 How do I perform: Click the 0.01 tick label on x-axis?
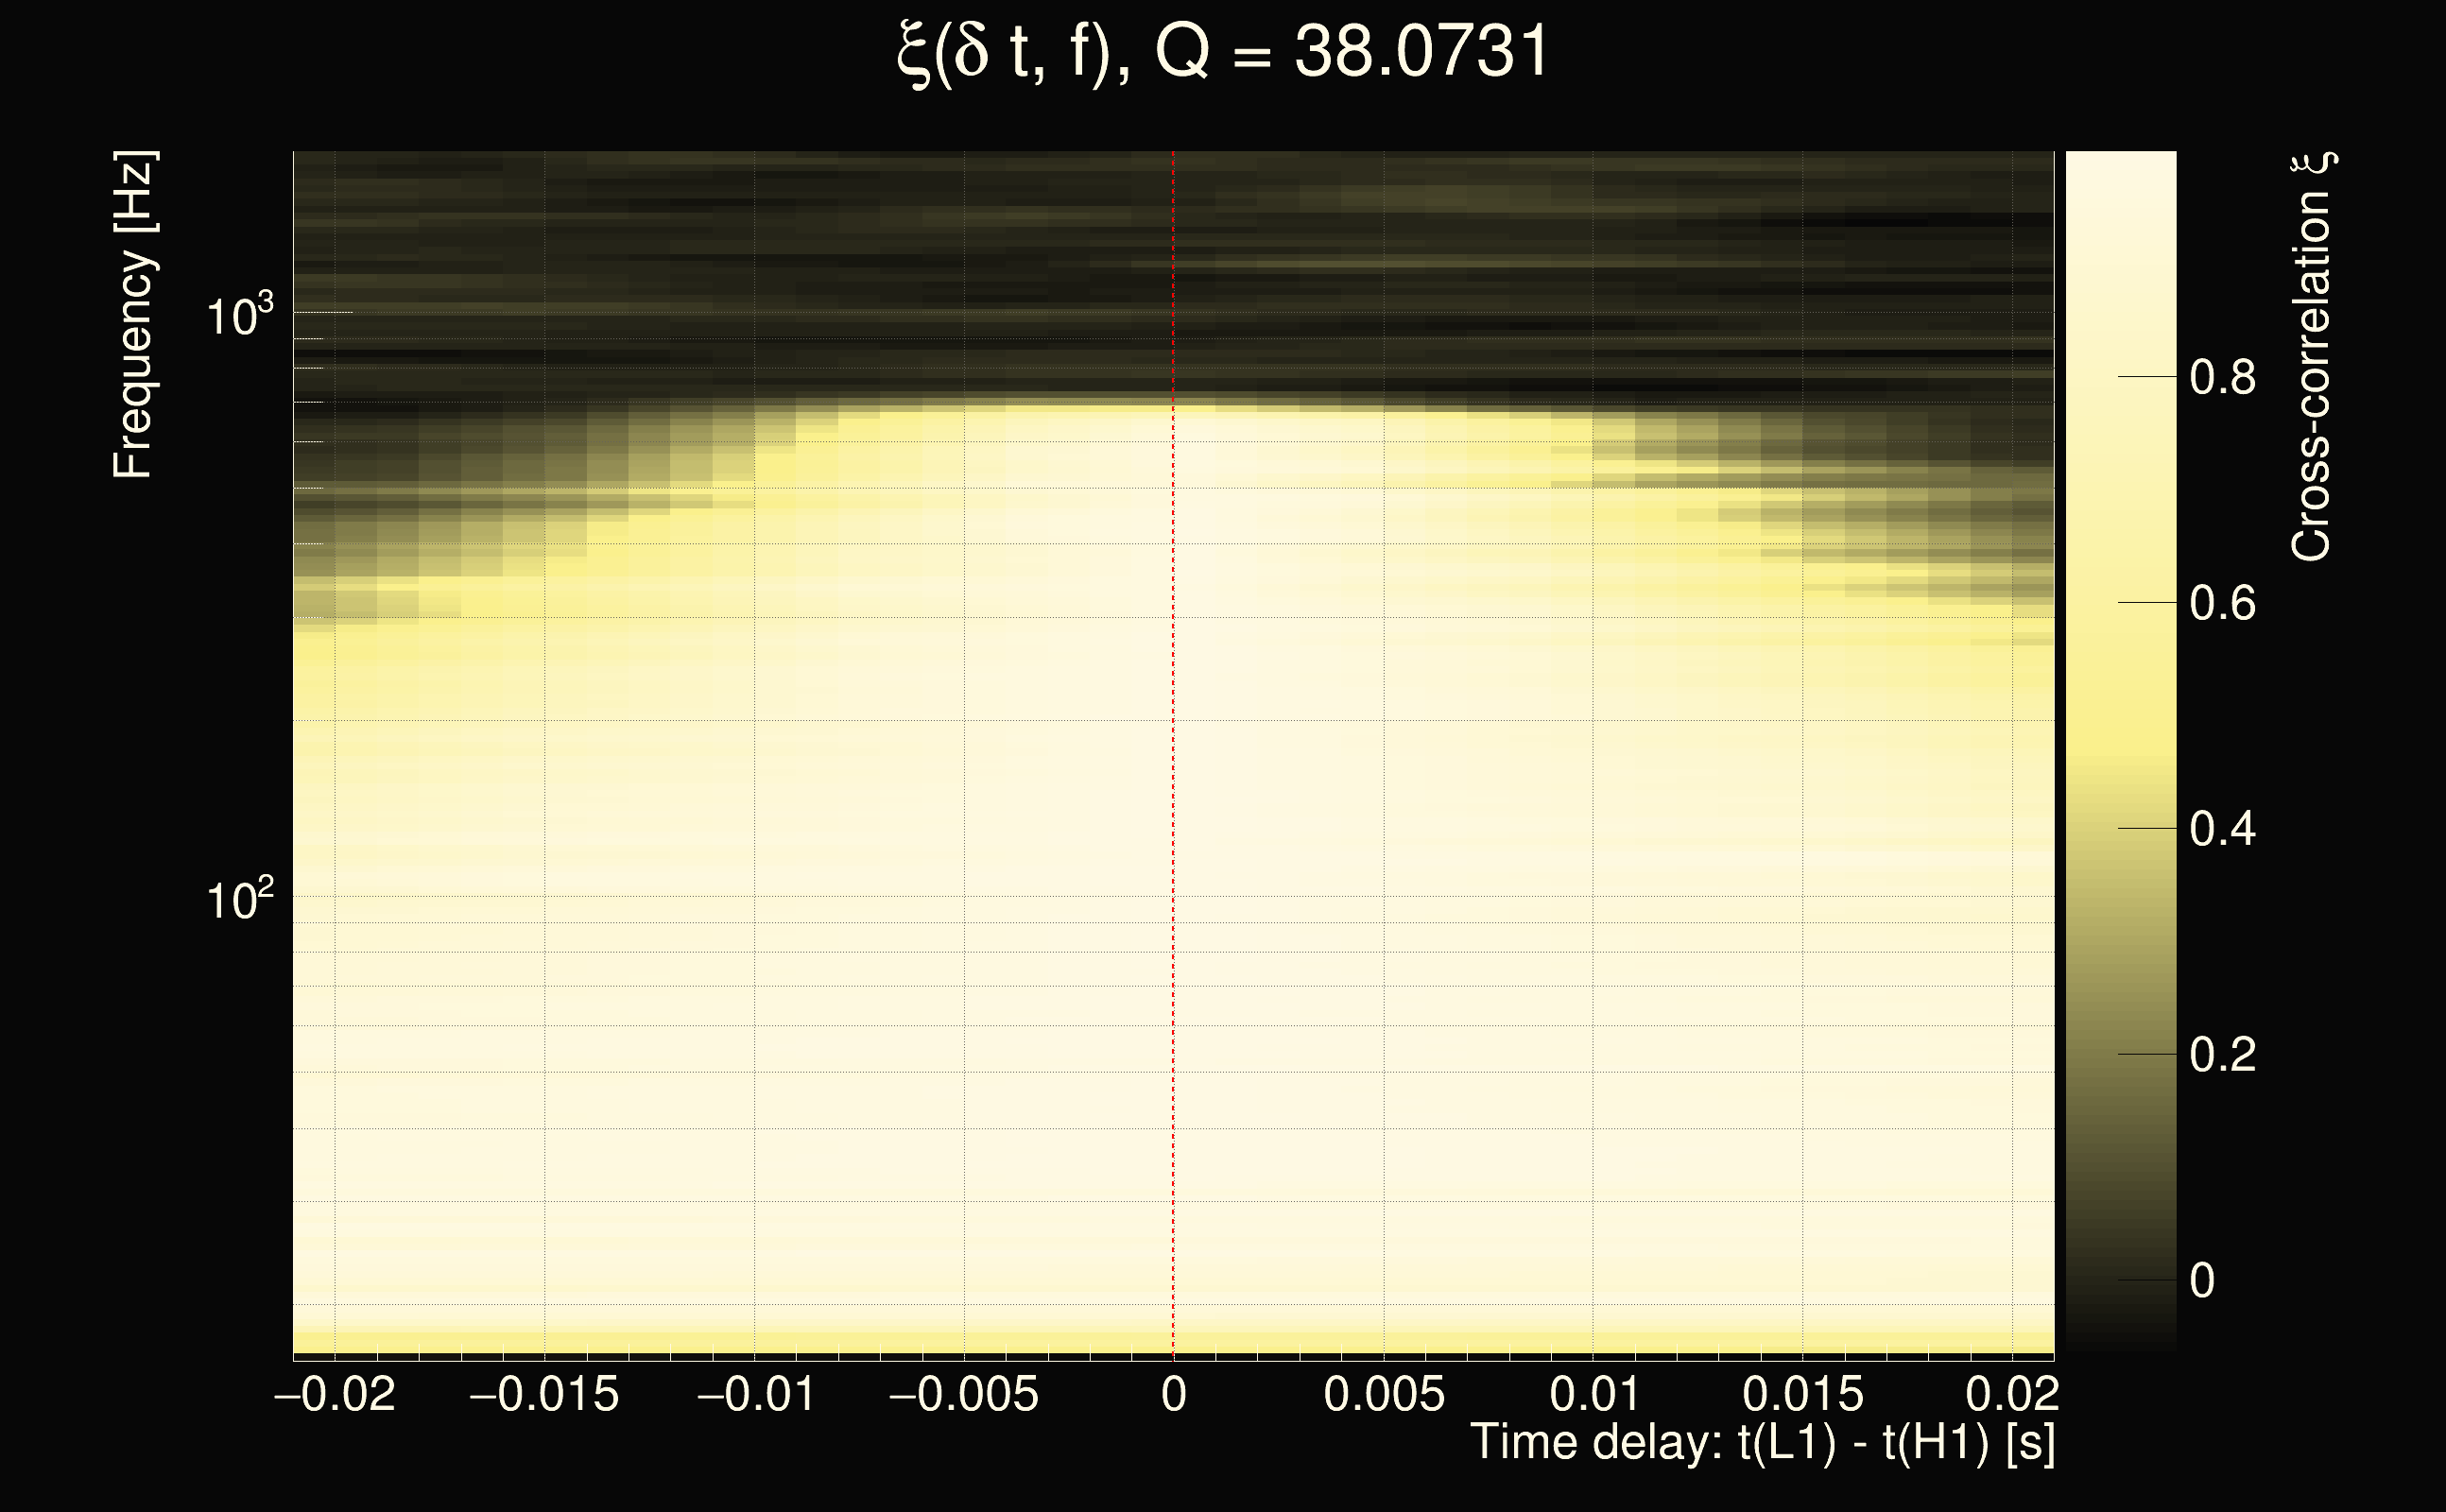click(1594, 1394)
